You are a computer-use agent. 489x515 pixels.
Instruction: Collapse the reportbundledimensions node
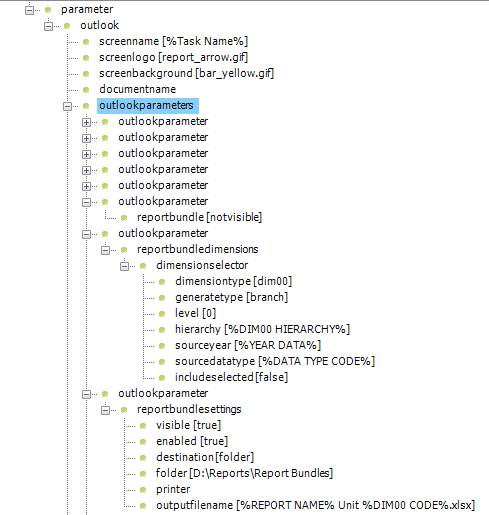tap(105, 250)
